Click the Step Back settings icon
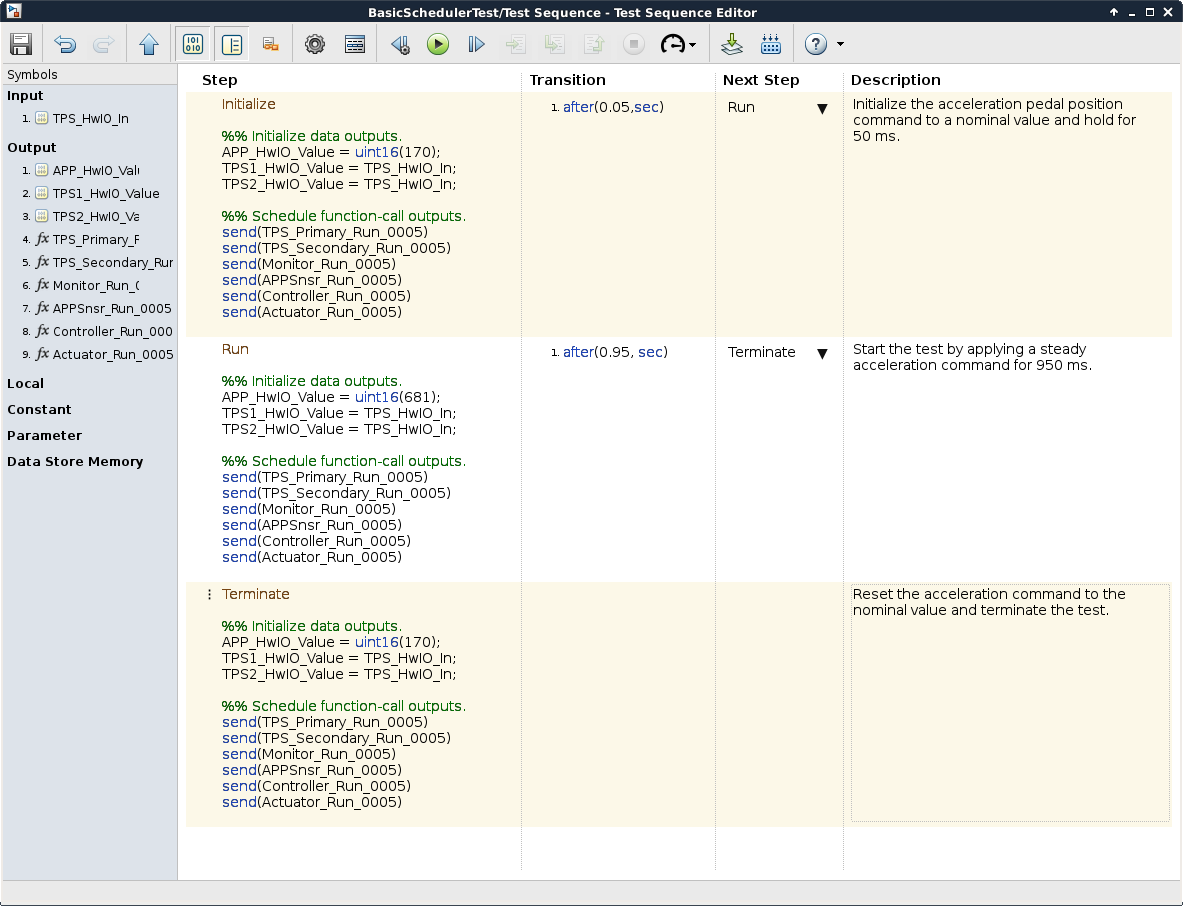The image size is (1183, 906). click(x=400, y=44)
